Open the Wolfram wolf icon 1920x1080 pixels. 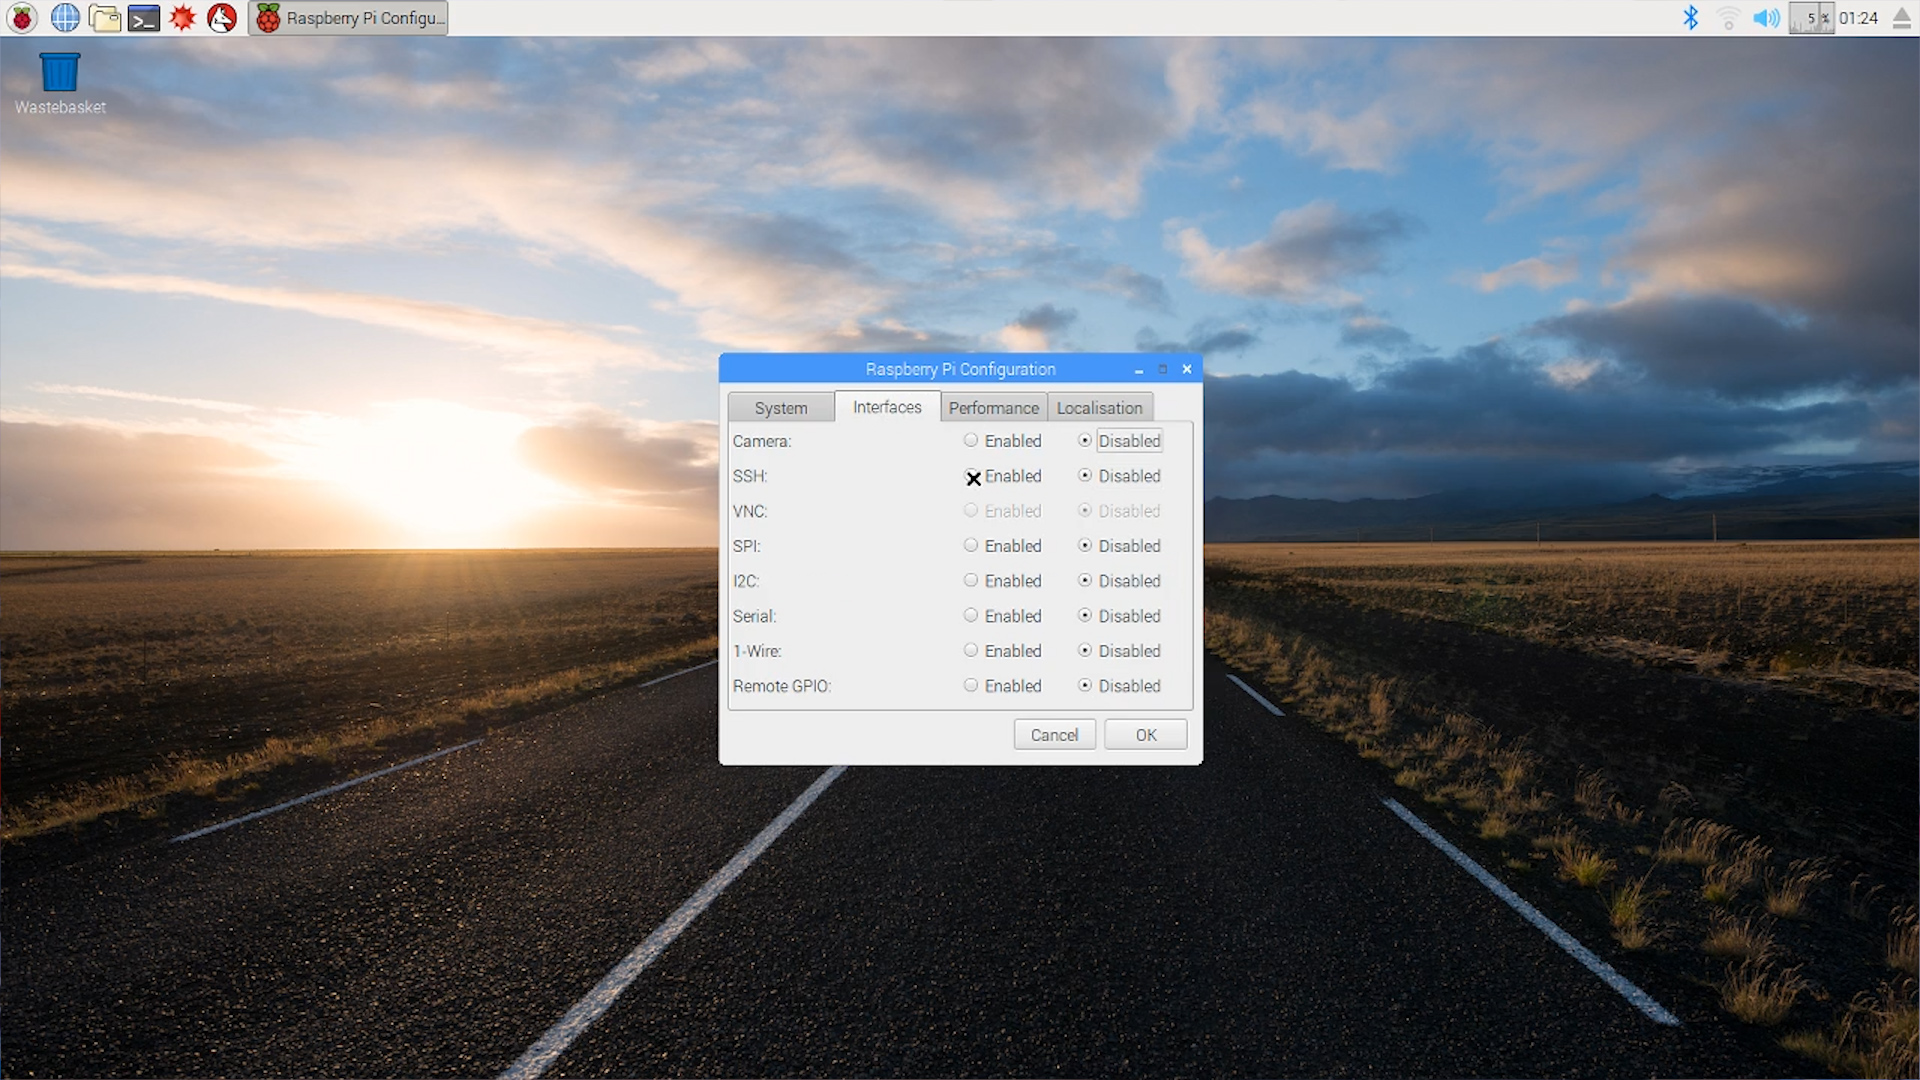pyautogui.click(x=222, y=17)
